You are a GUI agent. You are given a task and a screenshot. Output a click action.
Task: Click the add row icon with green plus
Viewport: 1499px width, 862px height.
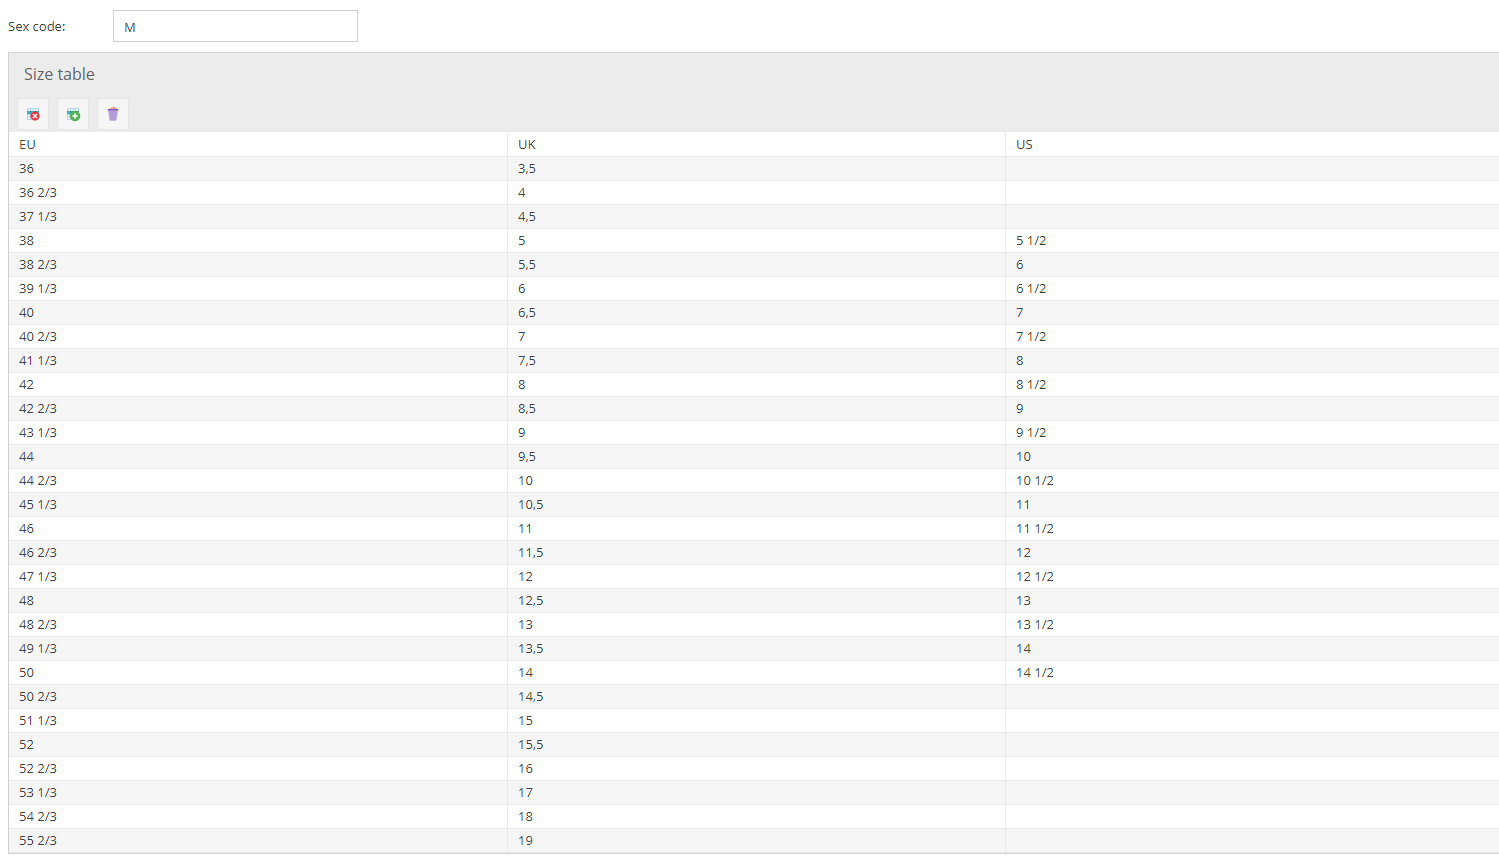point(73,114)
